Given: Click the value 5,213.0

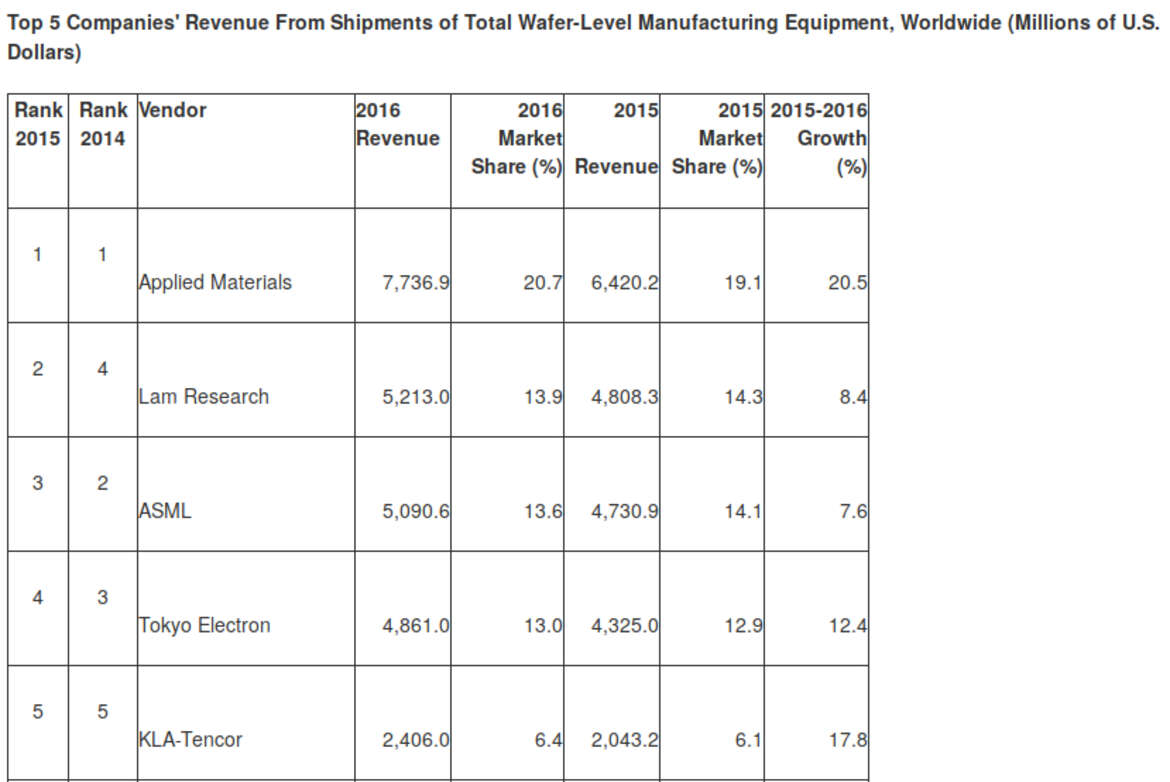Looking at the screenshot, I should [416, 397].
